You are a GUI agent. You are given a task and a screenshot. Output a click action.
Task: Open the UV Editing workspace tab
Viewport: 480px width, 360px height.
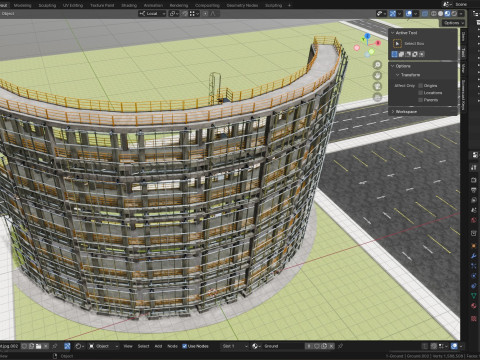[x=73, y=5]
